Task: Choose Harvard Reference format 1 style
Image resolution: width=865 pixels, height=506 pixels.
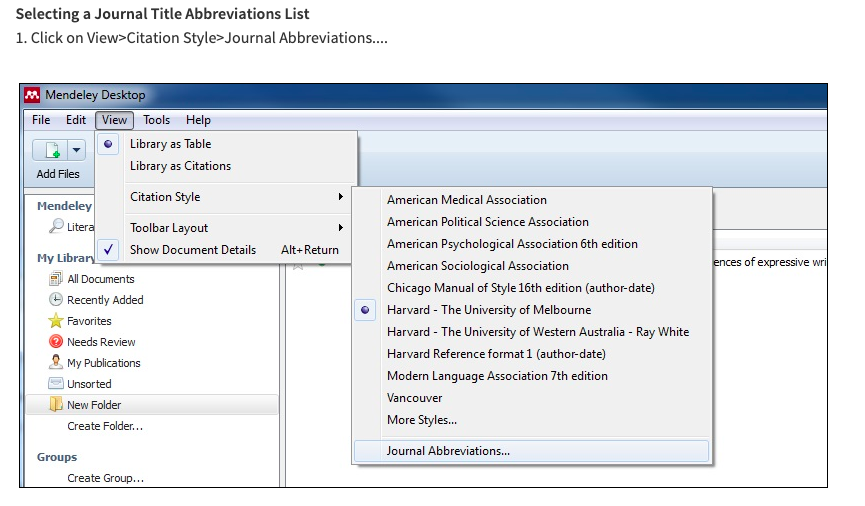Action: coord(496,354)
